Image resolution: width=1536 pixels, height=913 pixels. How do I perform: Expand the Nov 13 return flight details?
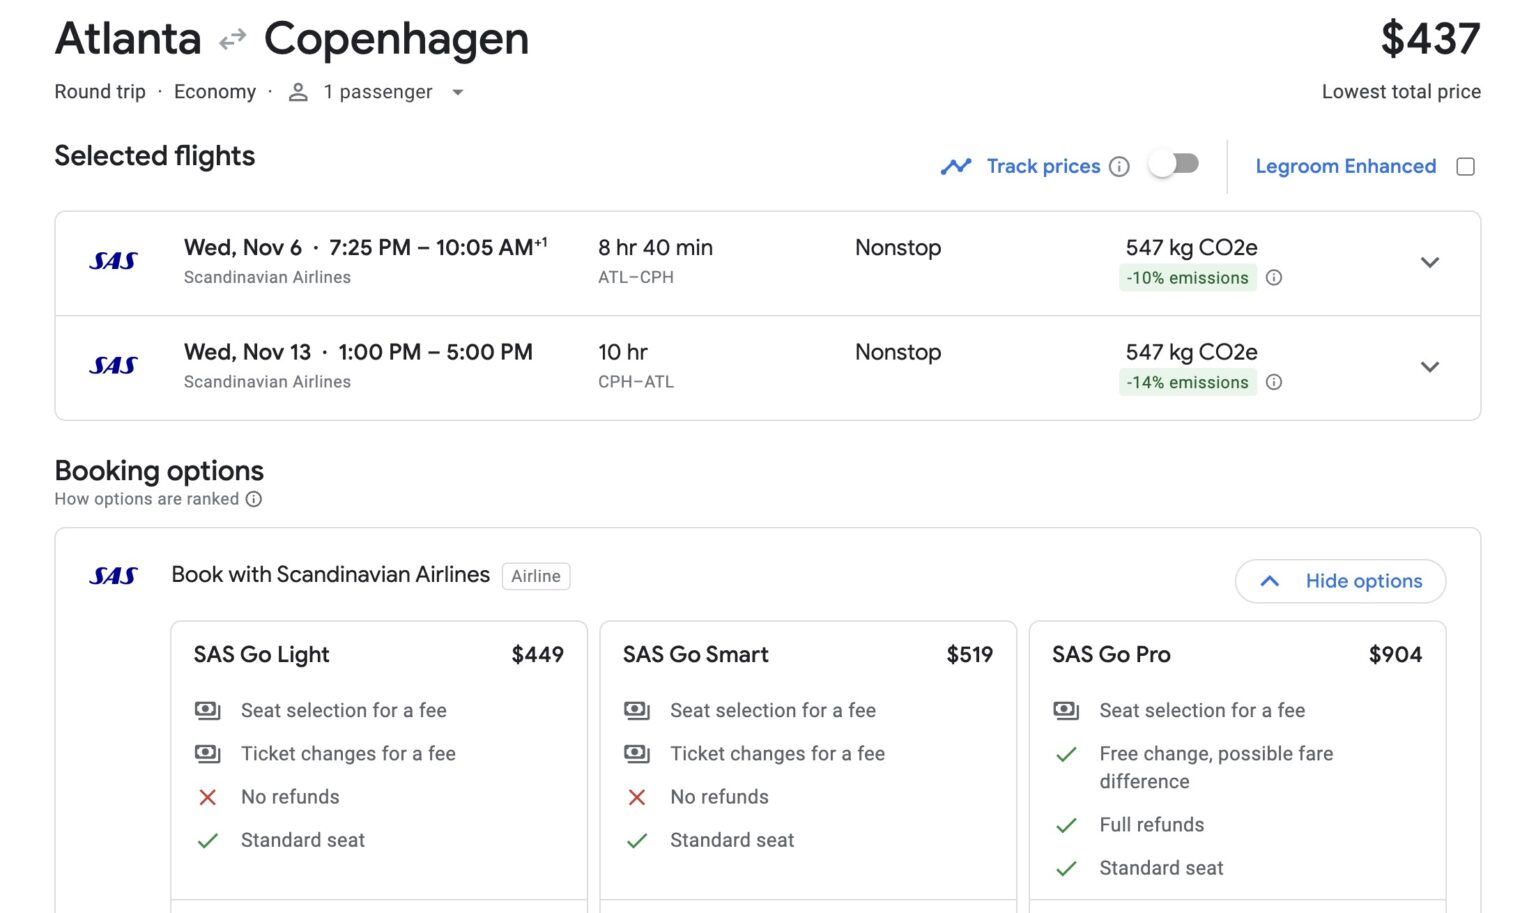pos(1430,367)
